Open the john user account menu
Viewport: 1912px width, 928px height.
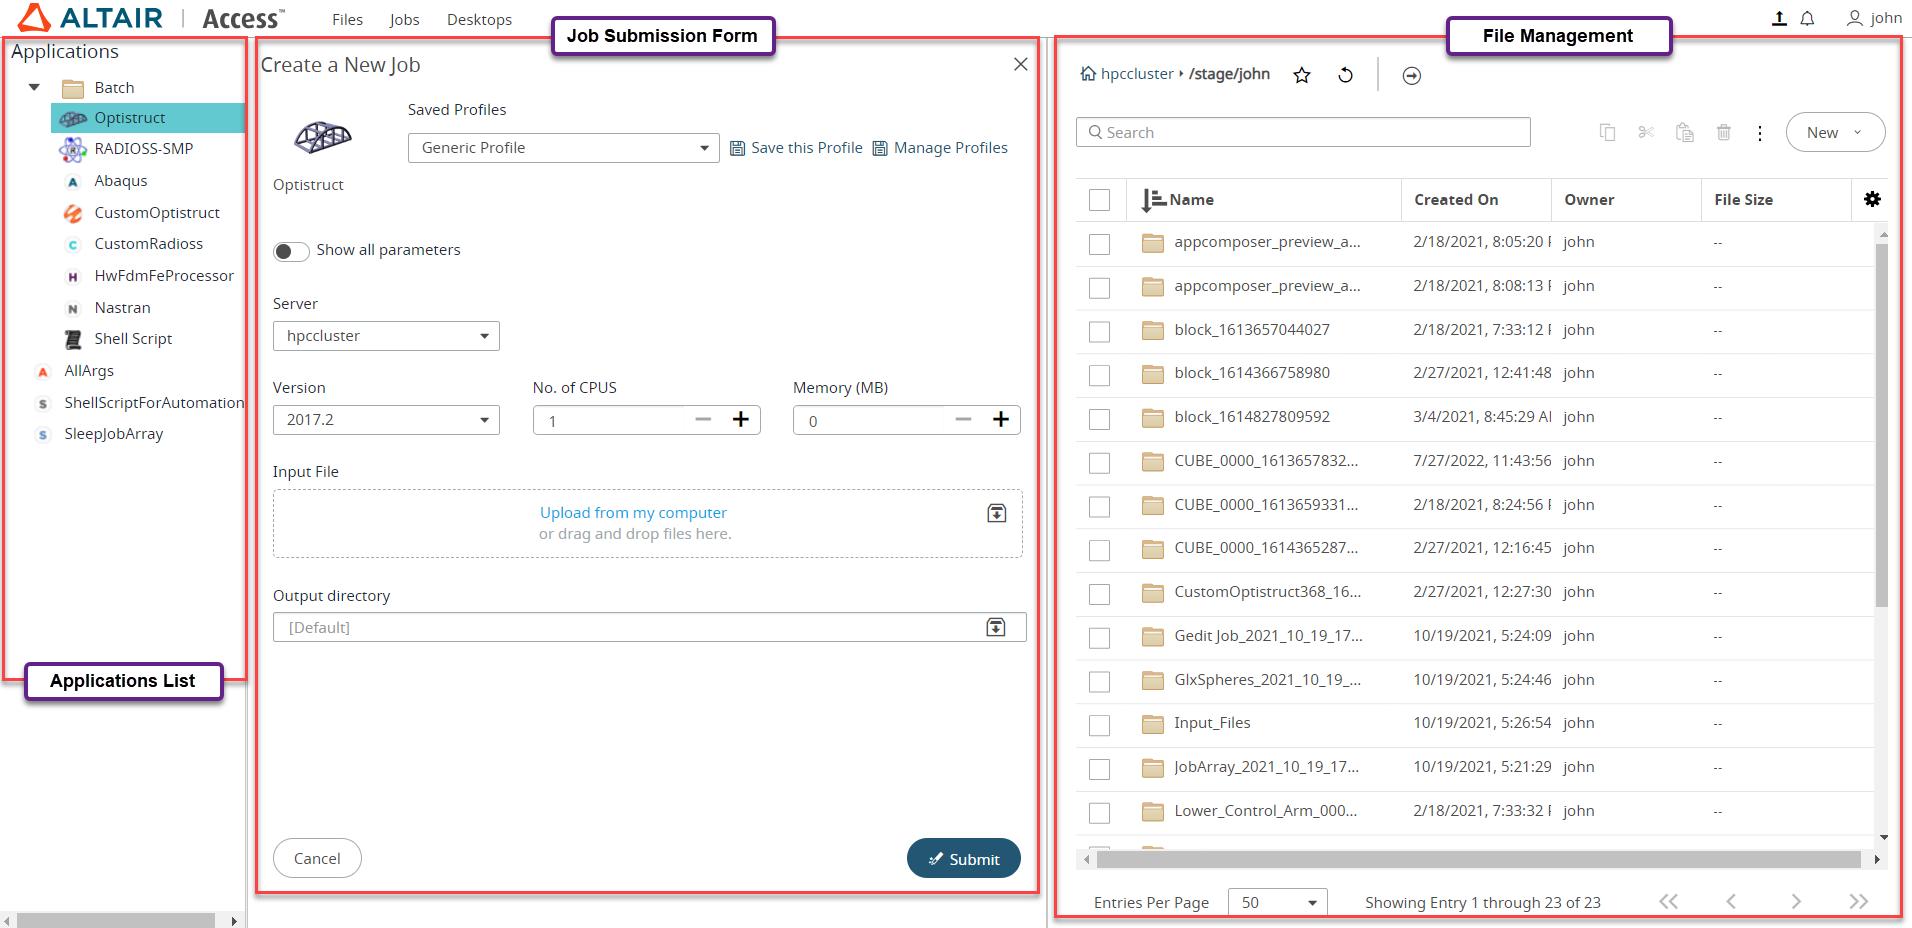click(1874, 18)
